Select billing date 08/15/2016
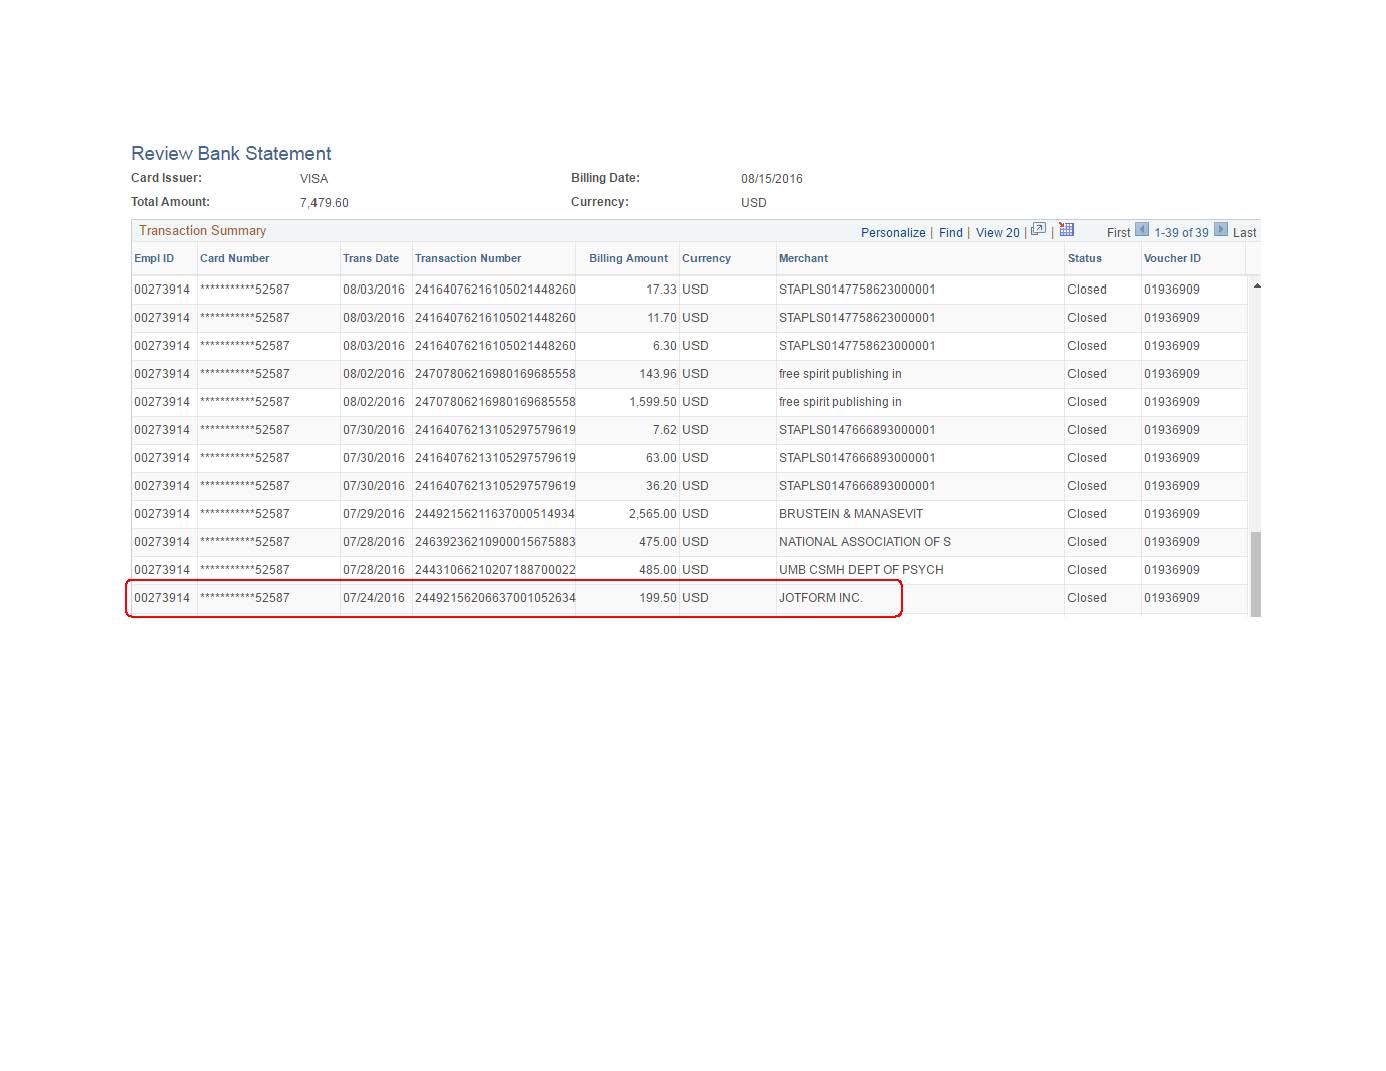1386x1071 pixels. coord(772,178)
